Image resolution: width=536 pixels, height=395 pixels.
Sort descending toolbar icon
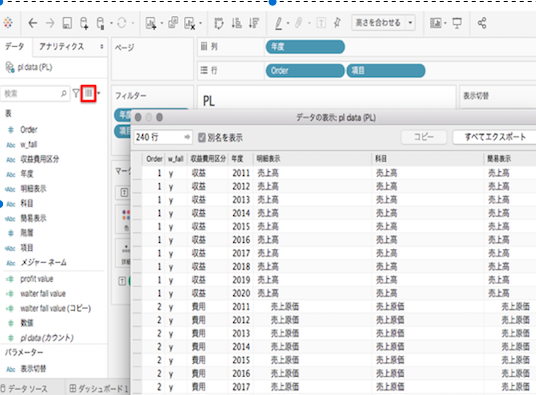point(254,23)
